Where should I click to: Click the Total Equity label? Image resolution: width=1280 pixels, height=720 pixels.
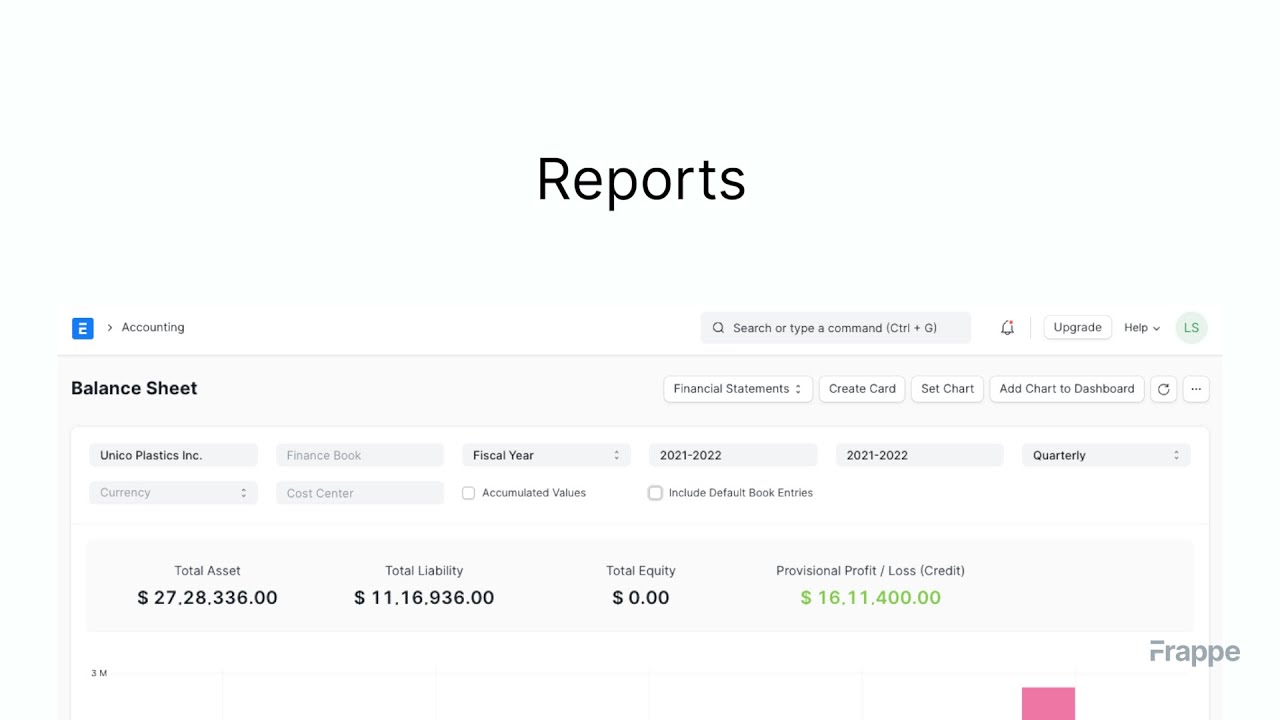tap(641, 571)
